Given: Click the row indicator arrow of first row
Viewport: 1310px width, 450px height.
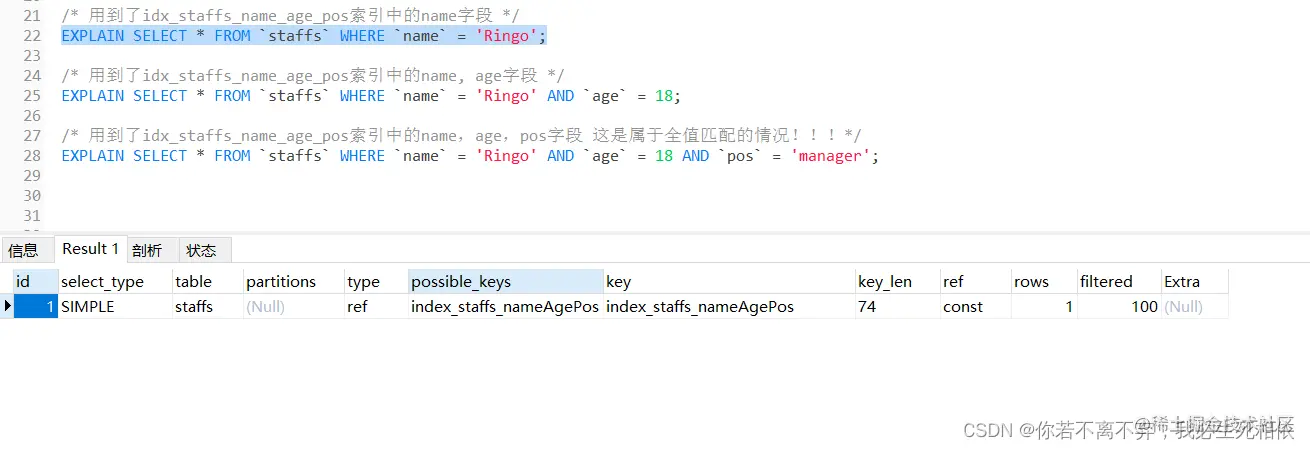Looking at the screenshot, I should [7, 307].
